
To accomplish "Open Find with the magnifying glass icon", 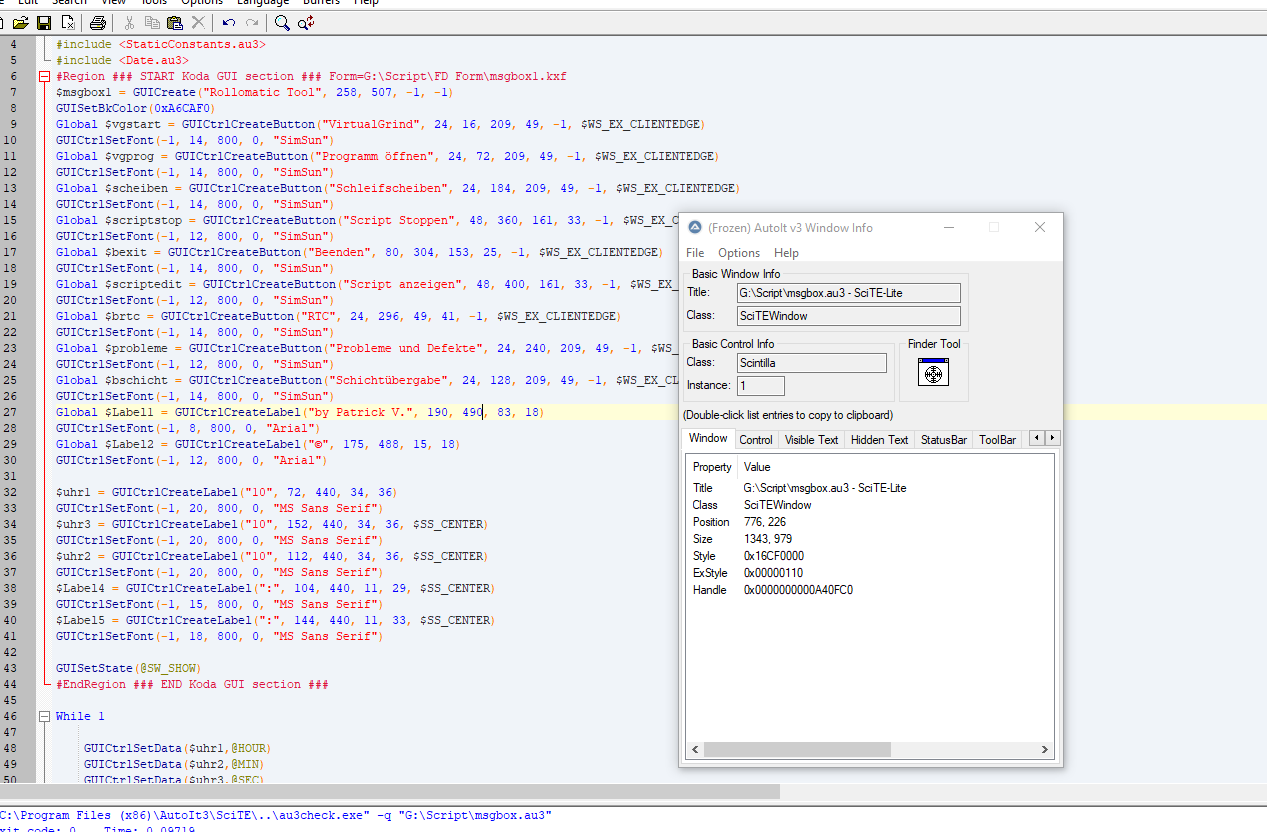I will pos(283,22).
